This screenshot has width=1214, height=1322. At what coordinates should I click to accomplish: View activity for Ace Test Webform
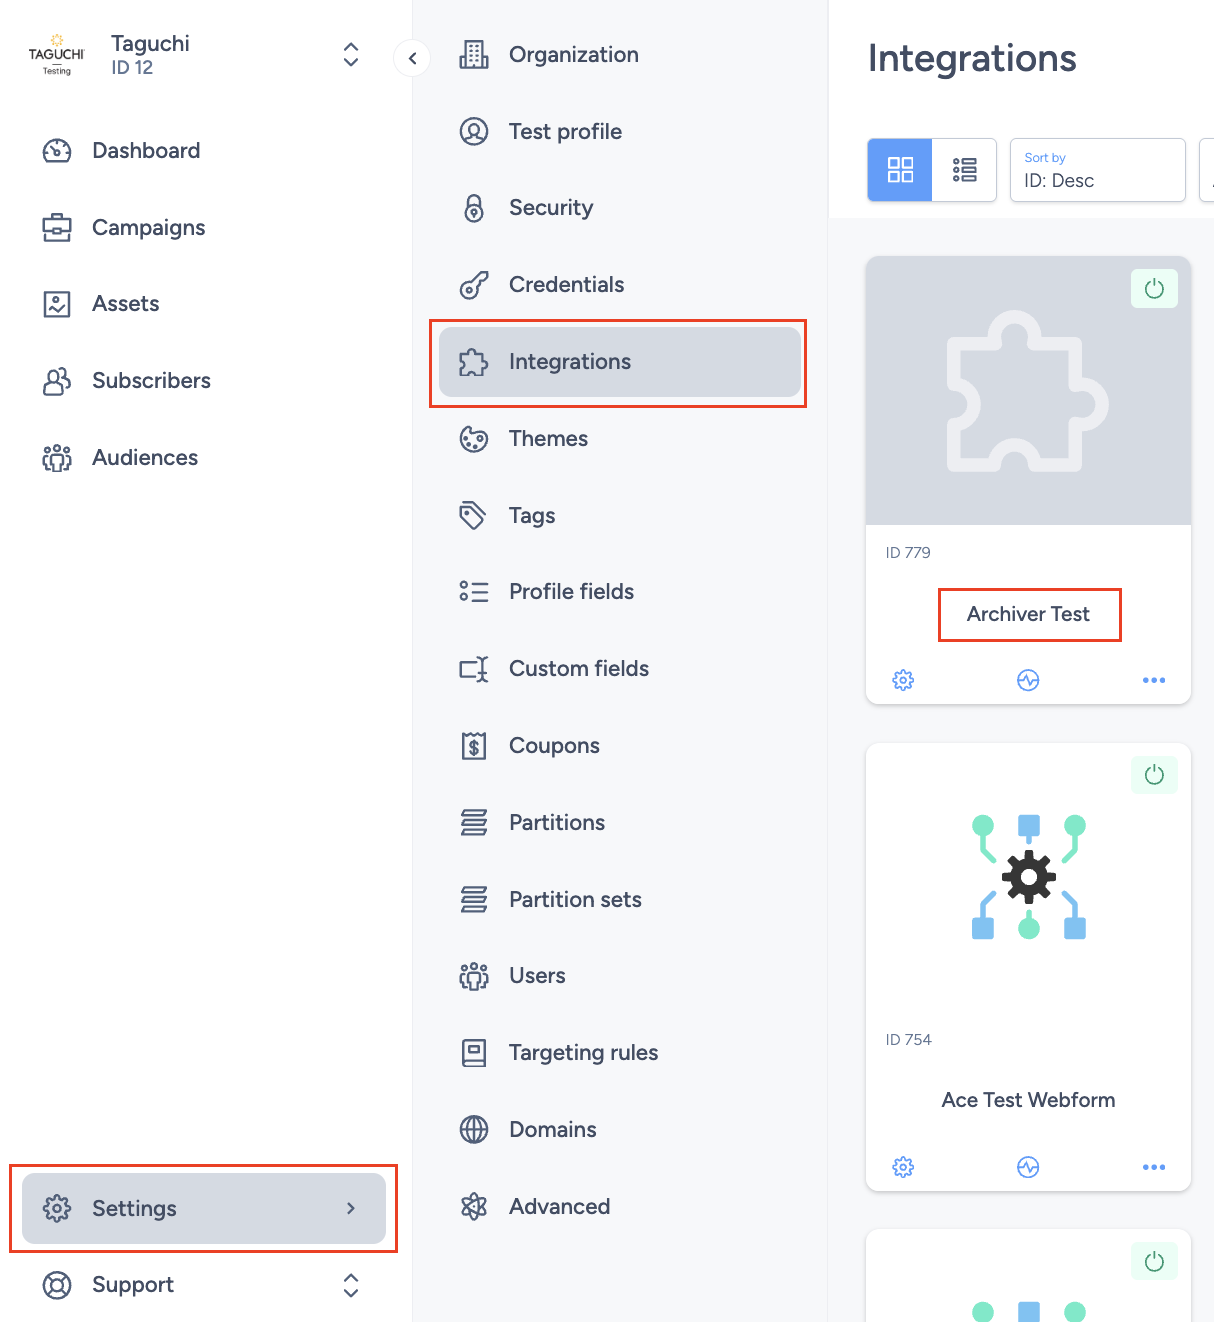coord(1028,1167)
